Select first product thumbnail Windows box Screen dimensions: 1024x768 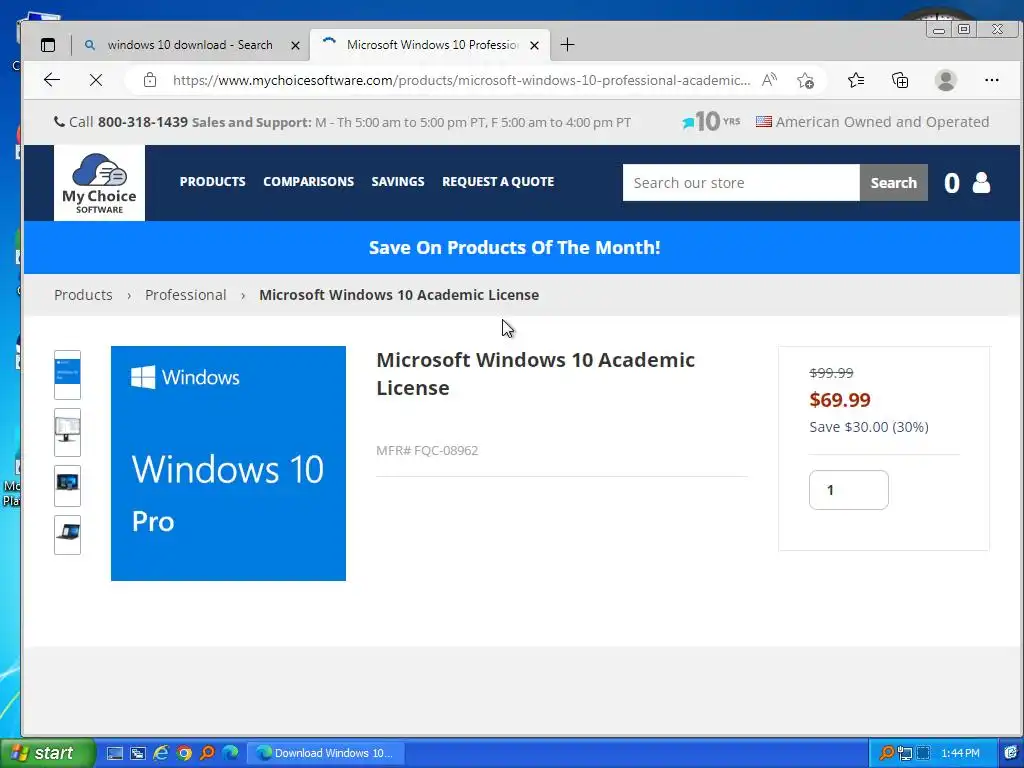coord(67,375)
